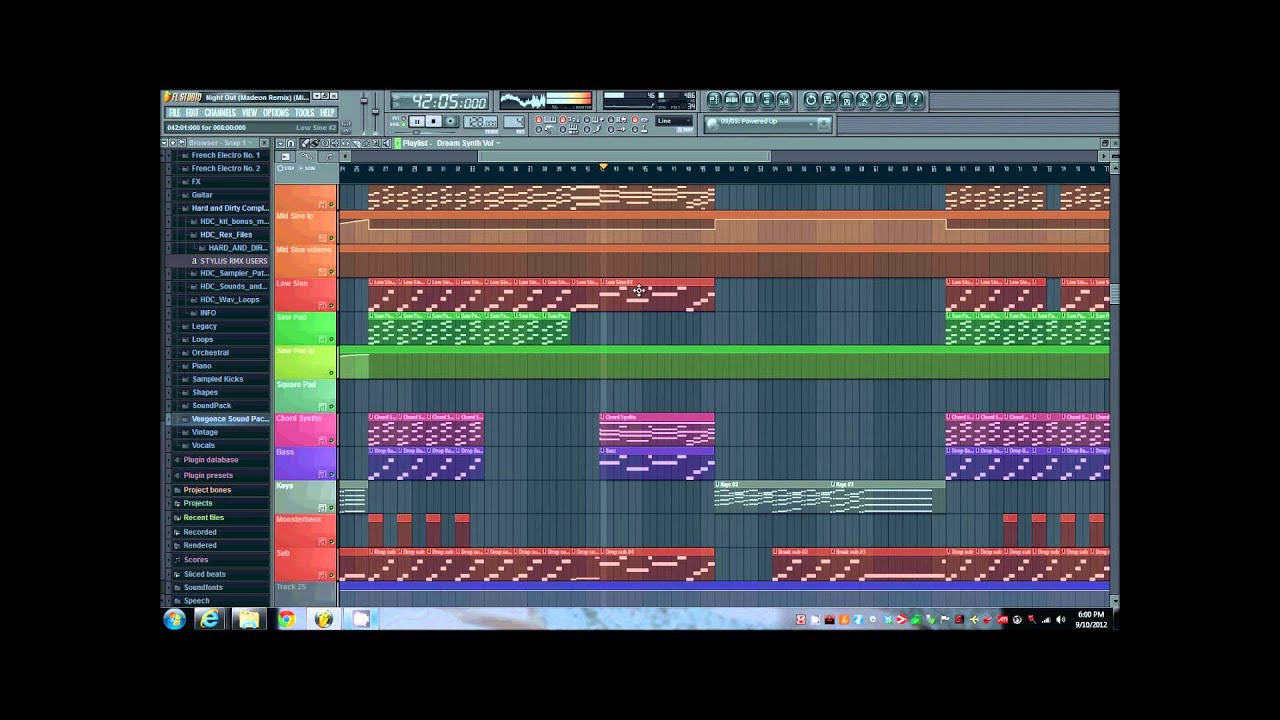Click the render/export disk icon

click(846, 100)
